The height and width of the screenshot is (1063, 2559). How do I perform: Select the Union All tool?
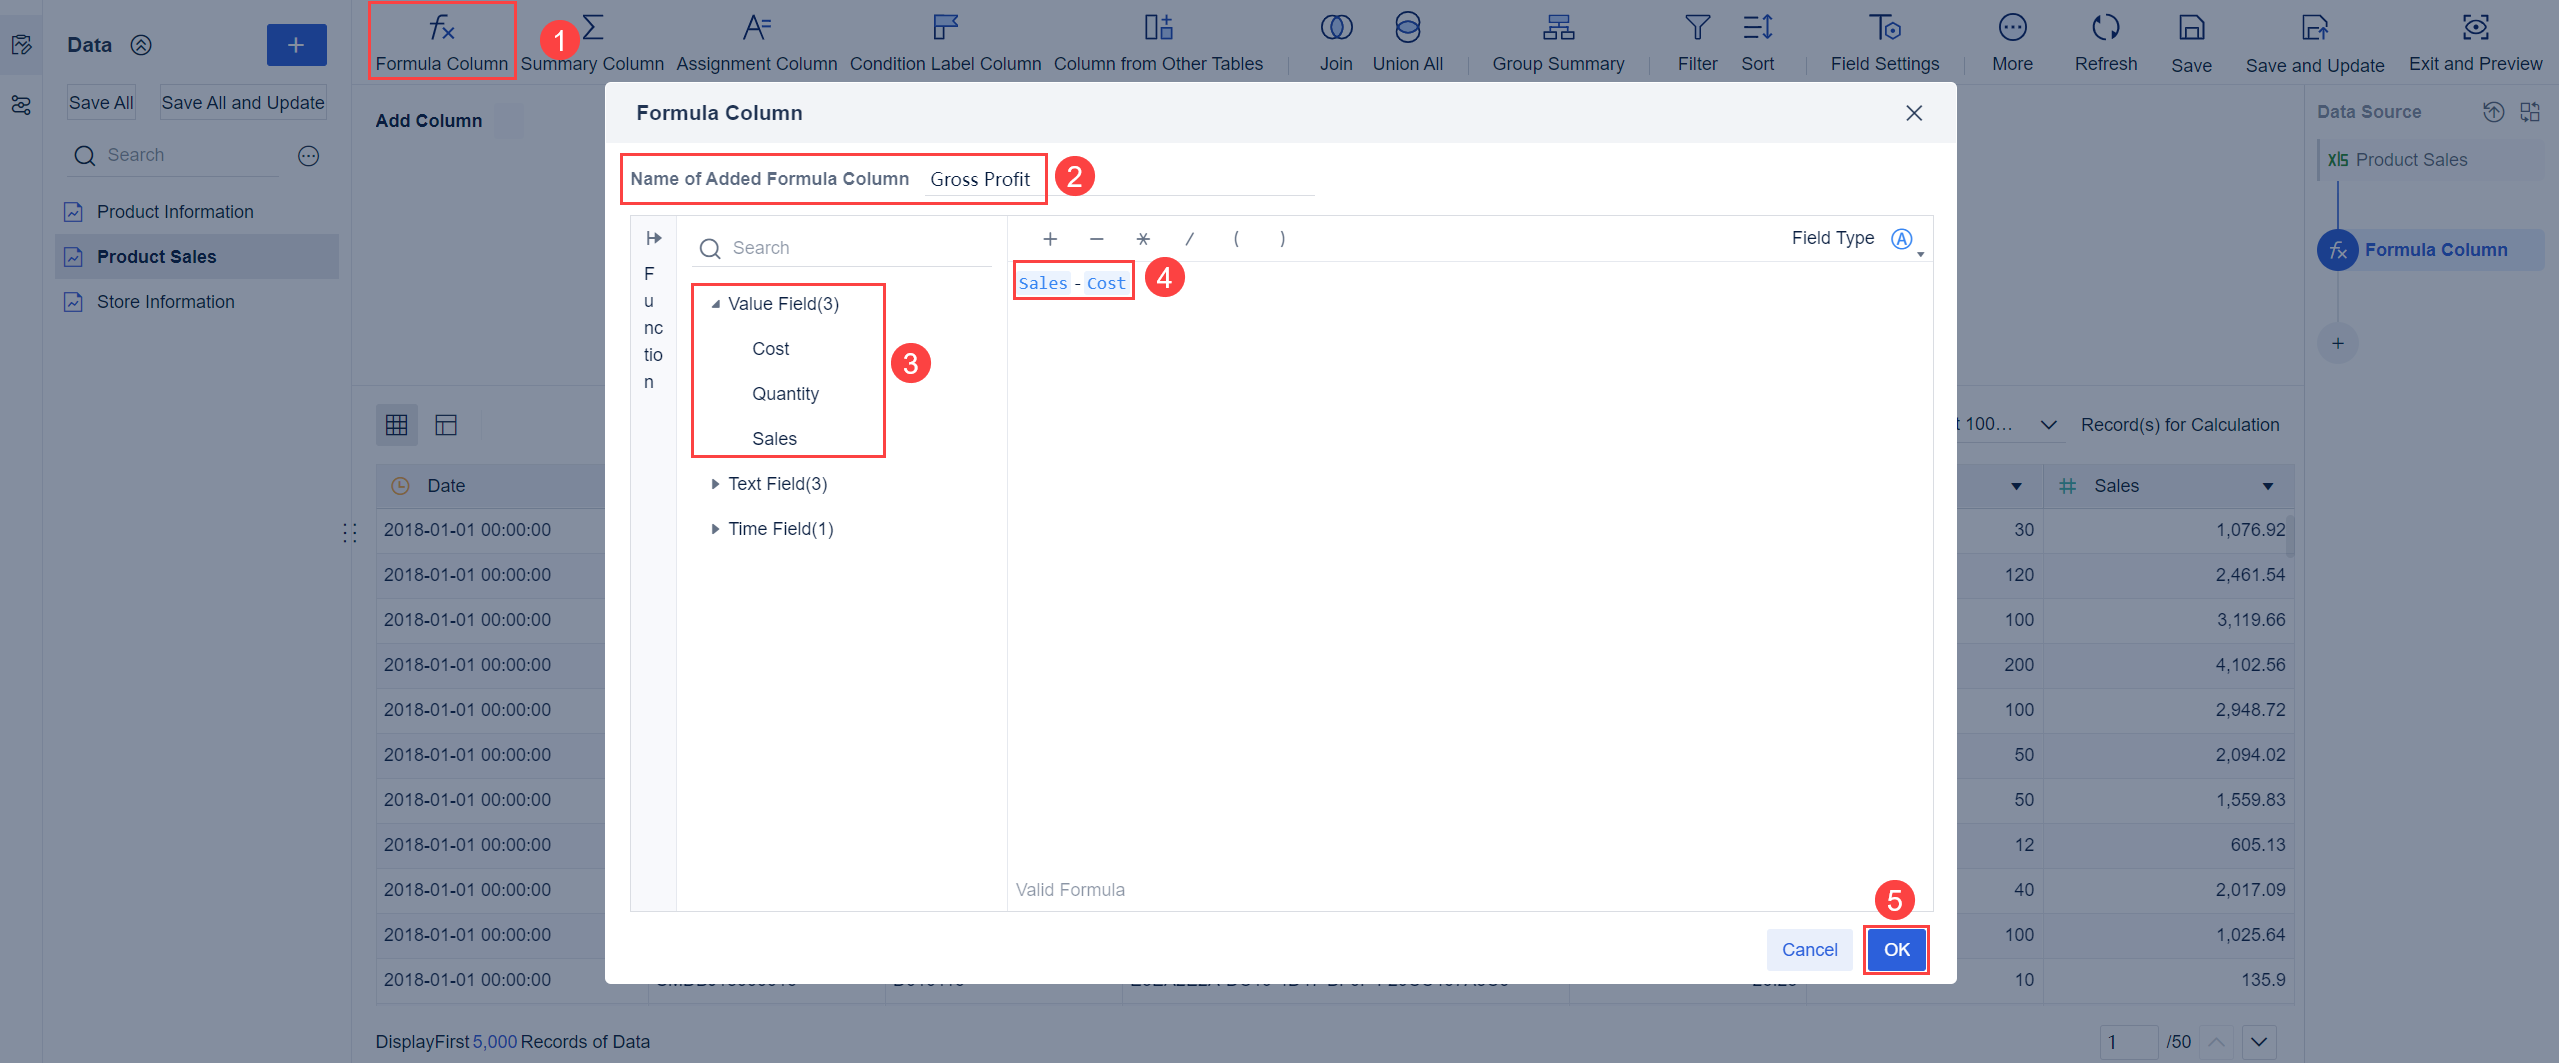point(1407,42)
